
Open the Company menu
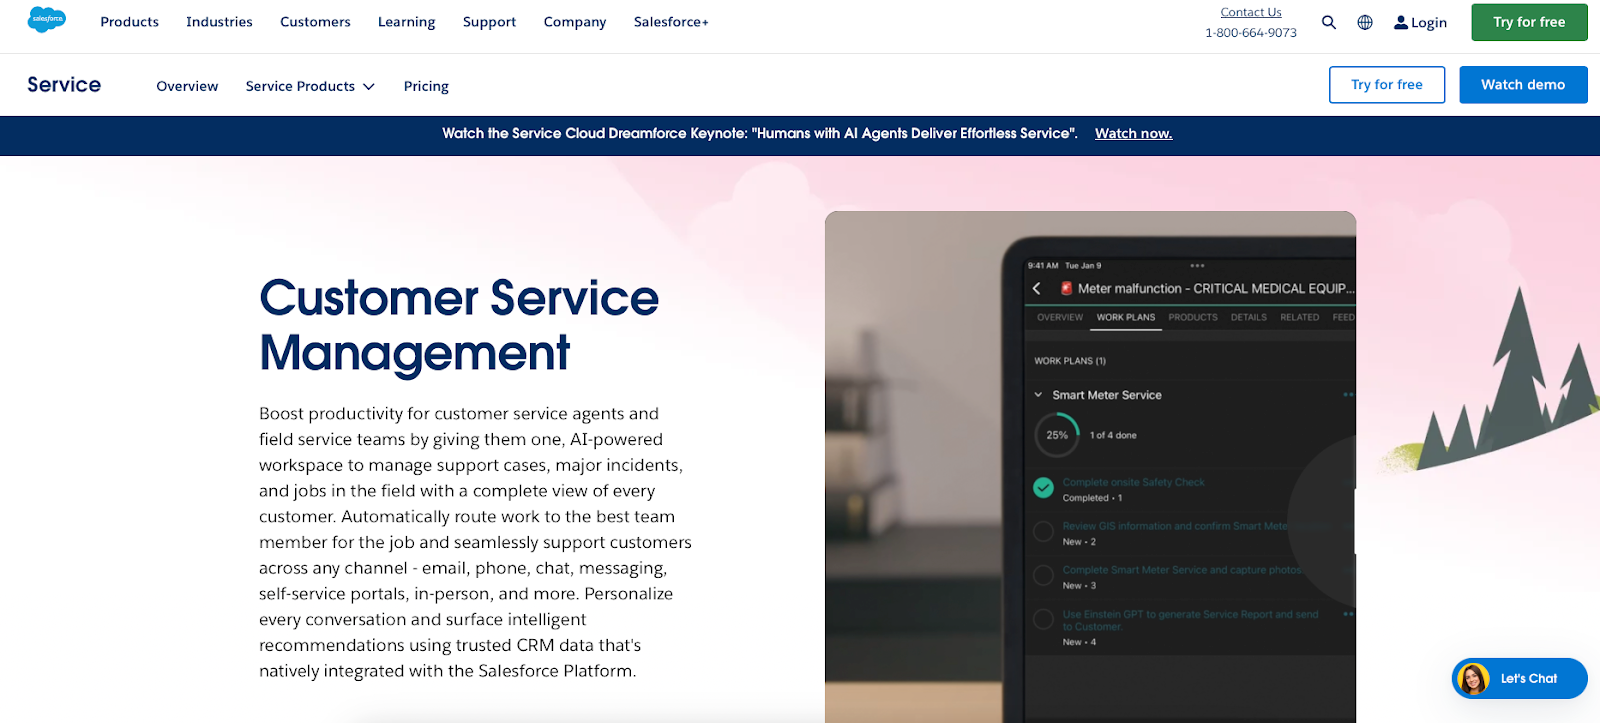coord(575,22)
